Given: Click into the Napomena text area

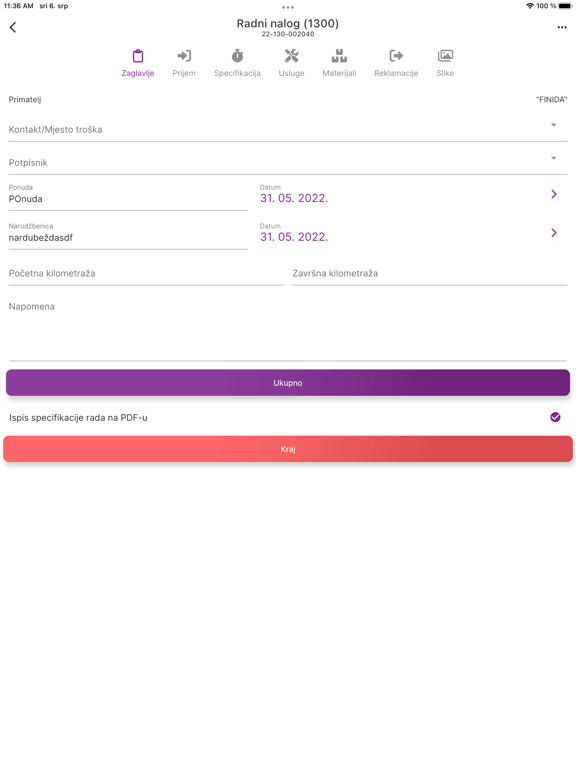Looking at the screenshot, I should click(x=288, y=328).
